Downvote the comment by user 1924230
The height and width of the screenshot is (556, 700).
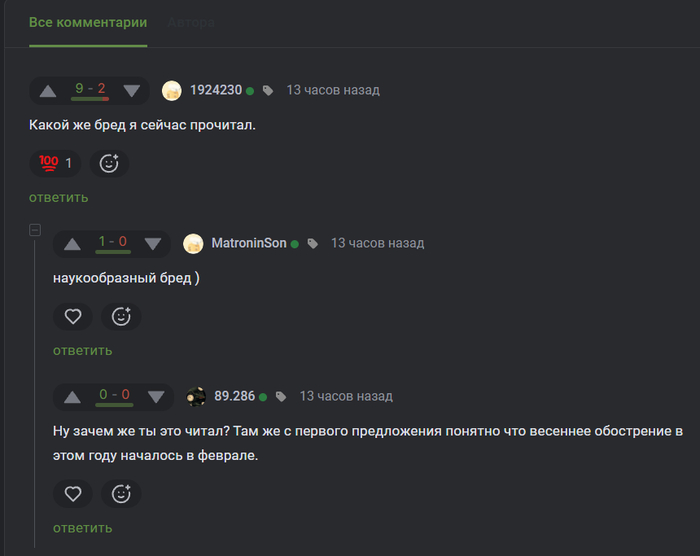(132, 91)
